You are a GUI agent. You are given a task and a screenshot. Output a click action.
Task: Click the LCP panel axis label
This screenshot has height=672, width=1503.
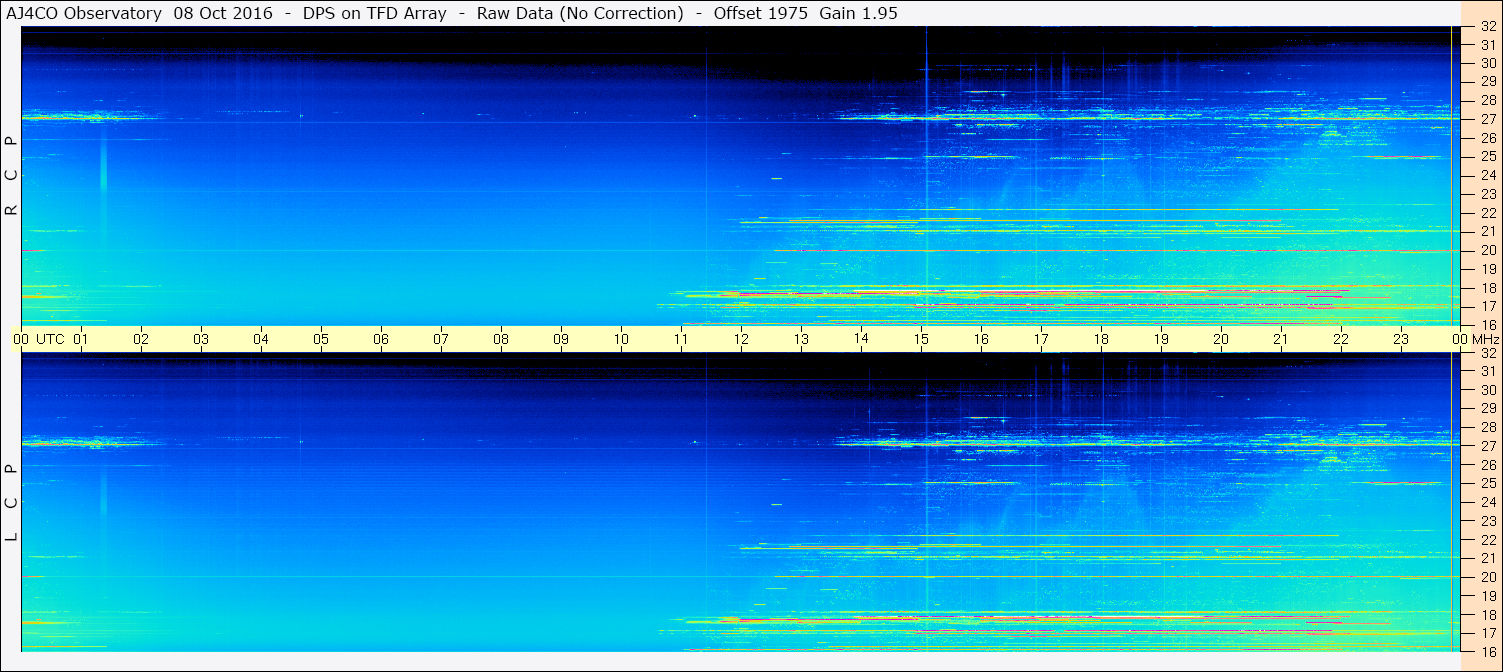point(12,501)
